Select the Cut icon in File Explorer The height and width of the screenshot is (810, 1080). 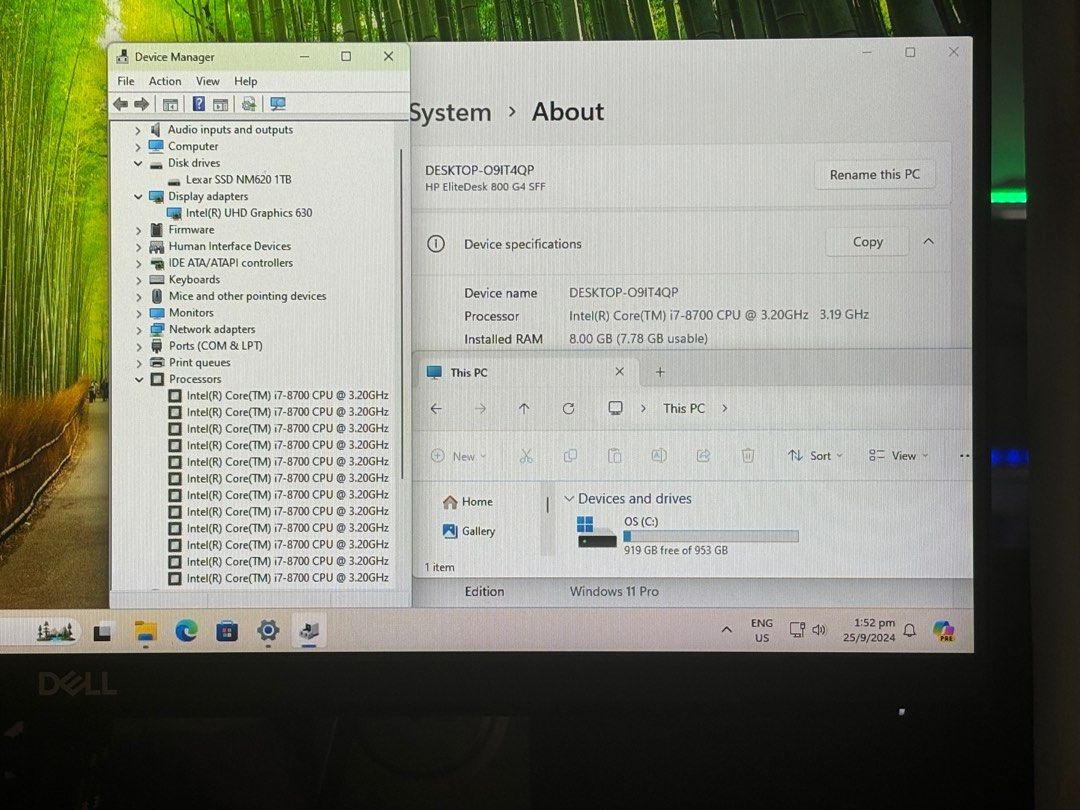point(526,455)
